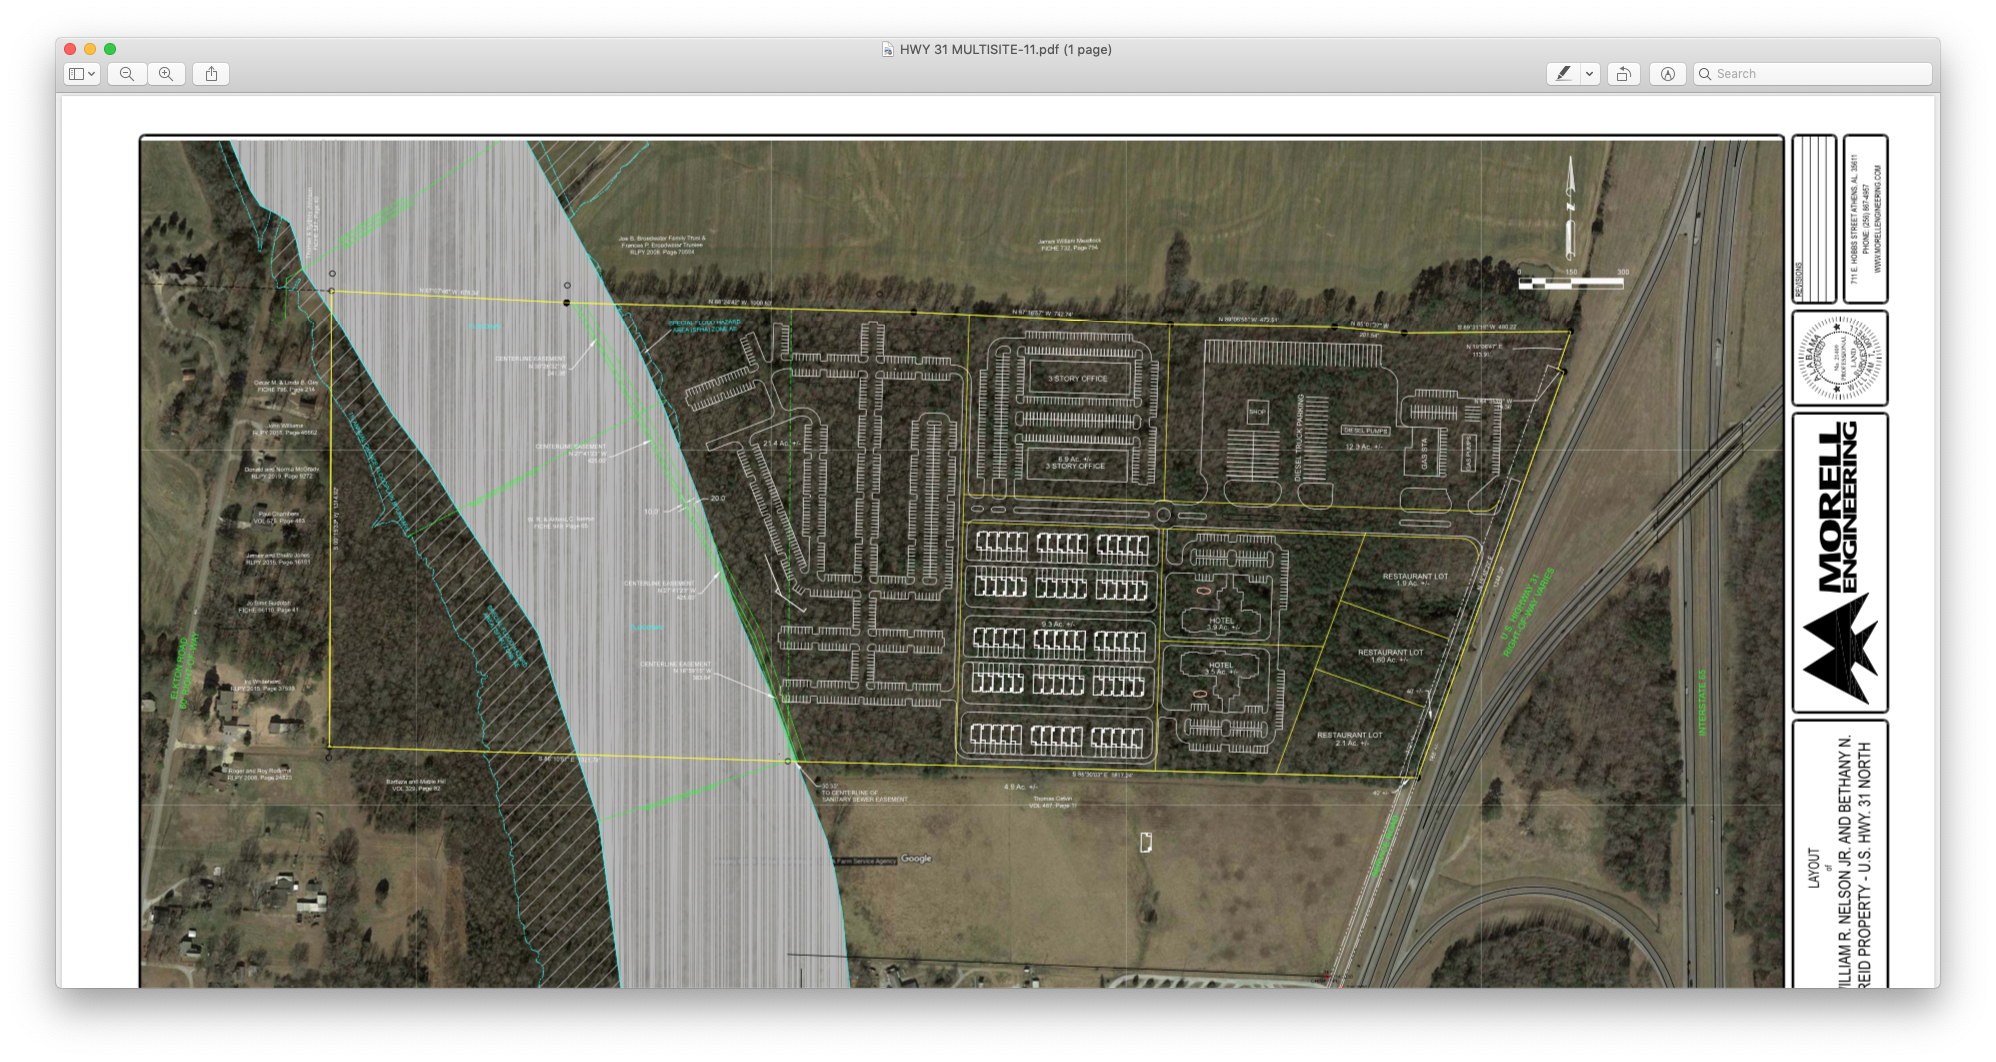Click the zoom in magnifier button
Screen dimensions: 1996x1062
pyautogui.click(x=166, y=74)
